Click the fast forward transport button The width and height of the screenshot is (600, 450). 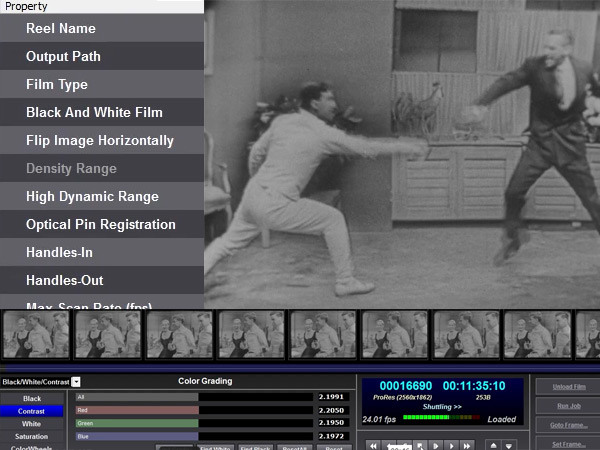(x=467, y=446)
